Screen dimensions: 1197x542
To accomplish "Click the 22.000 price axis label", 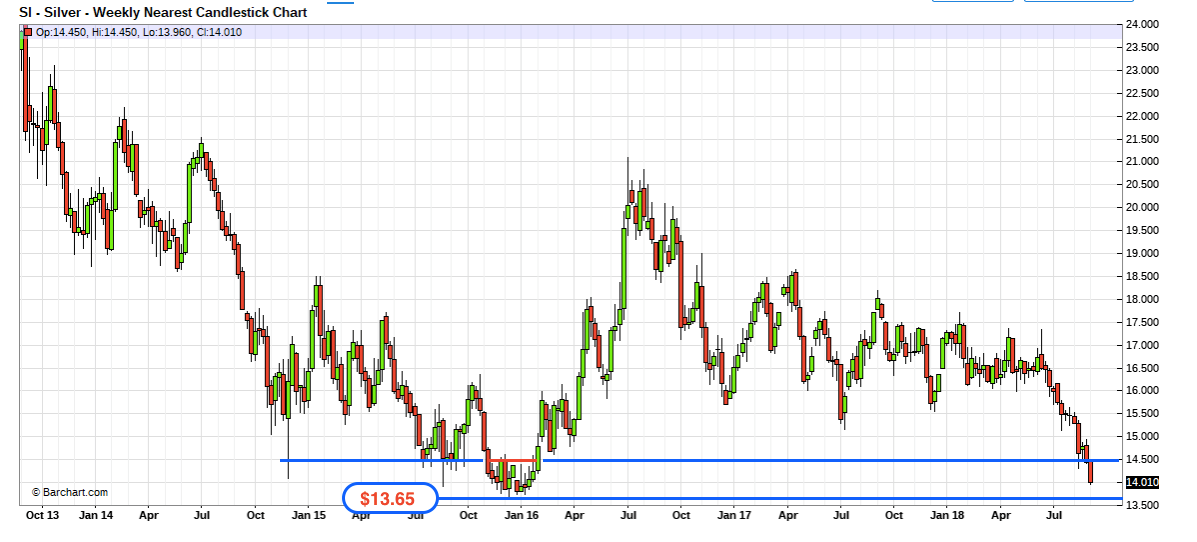I will [1143, 116].
